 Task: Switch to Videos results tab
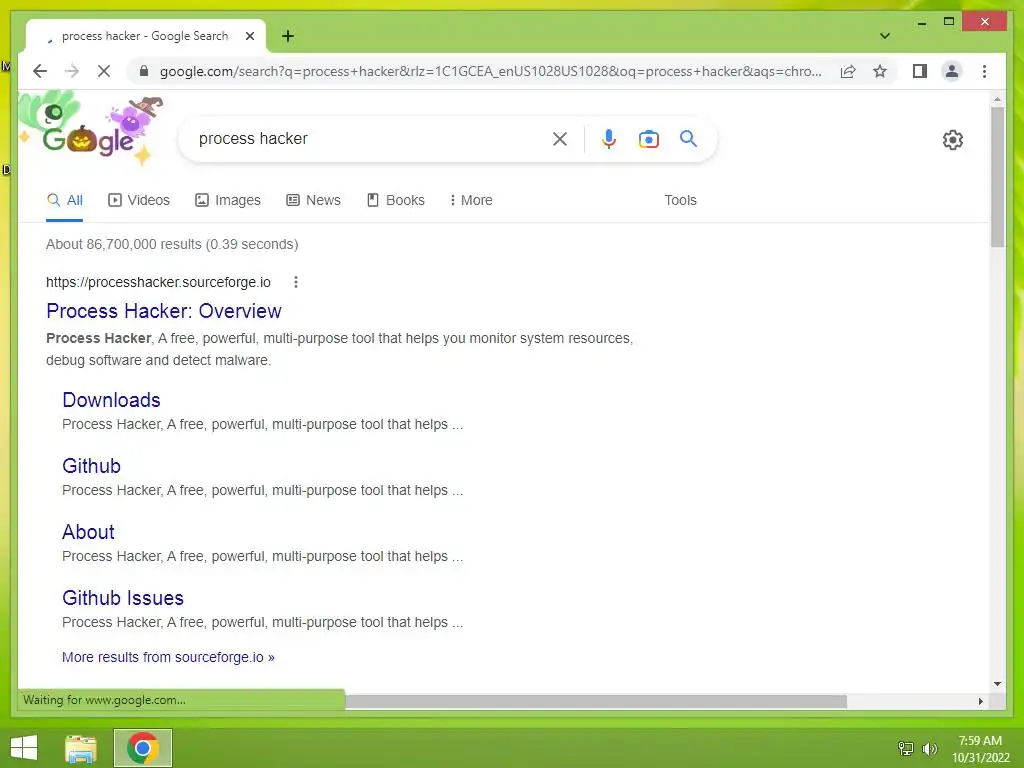(x=139, y=200)
